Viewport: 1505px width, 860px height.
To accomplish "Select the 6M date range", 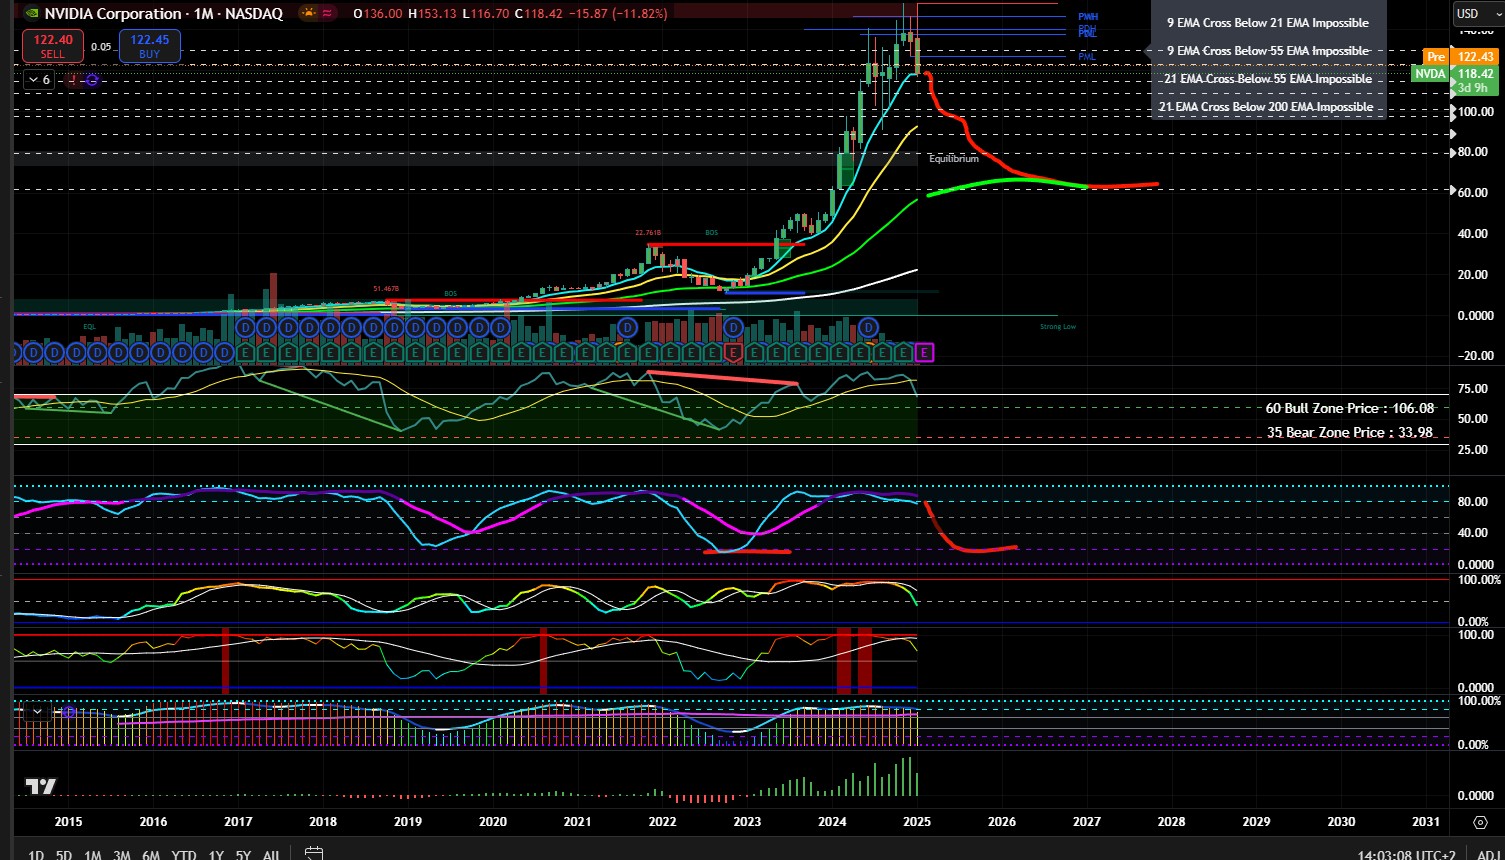I will pos(151,855).
